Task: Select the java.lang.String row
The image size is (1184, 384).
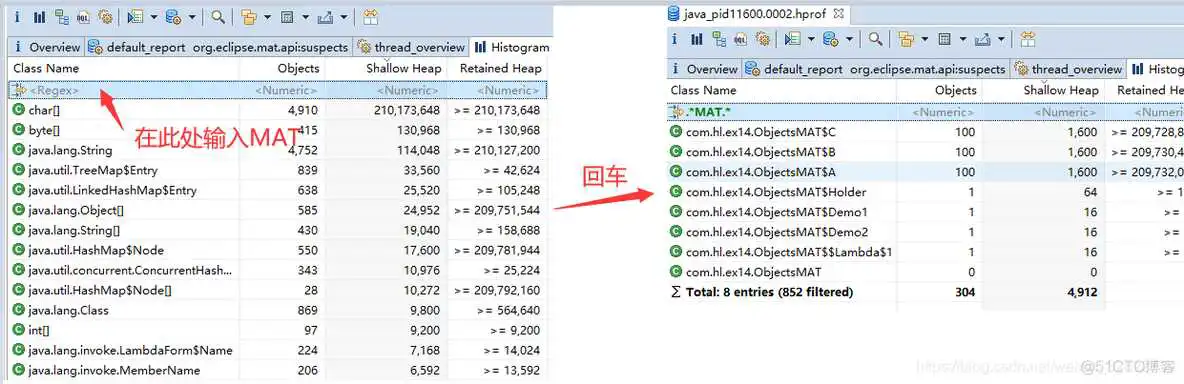Action: (278, 150)
